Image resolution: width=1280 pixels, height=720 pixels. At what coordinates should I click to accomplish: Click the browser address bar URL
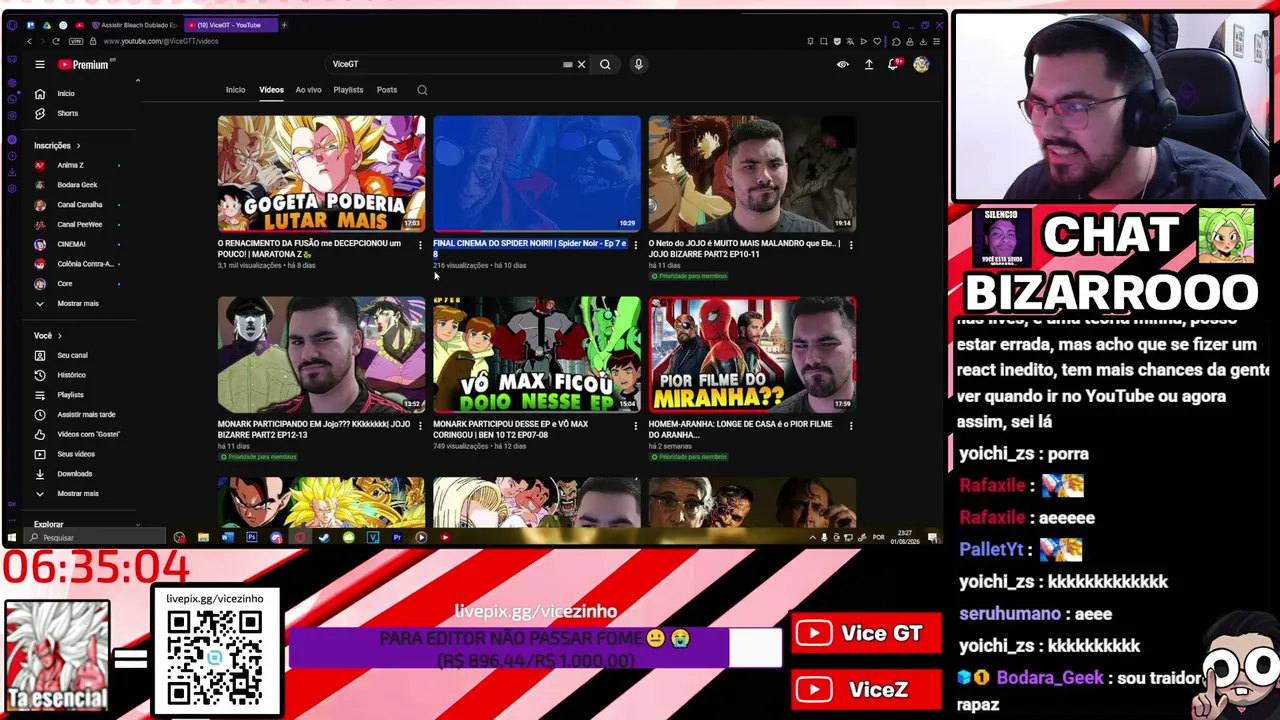pyautogui.click(x=160, y=41)
